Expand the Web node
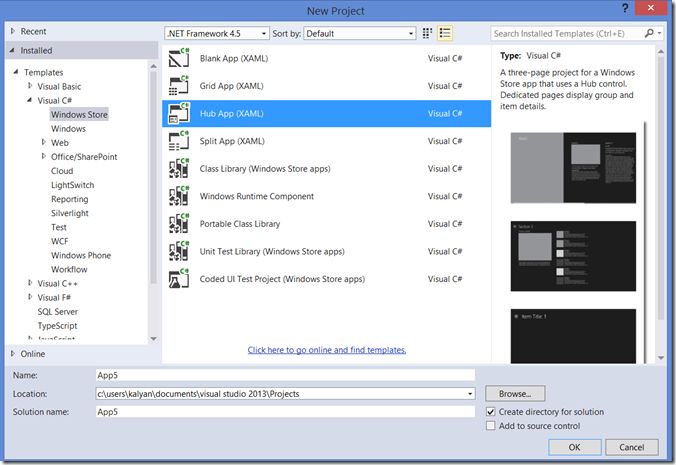Viewport: 676px width, 465px height. (x=44, y=142)
